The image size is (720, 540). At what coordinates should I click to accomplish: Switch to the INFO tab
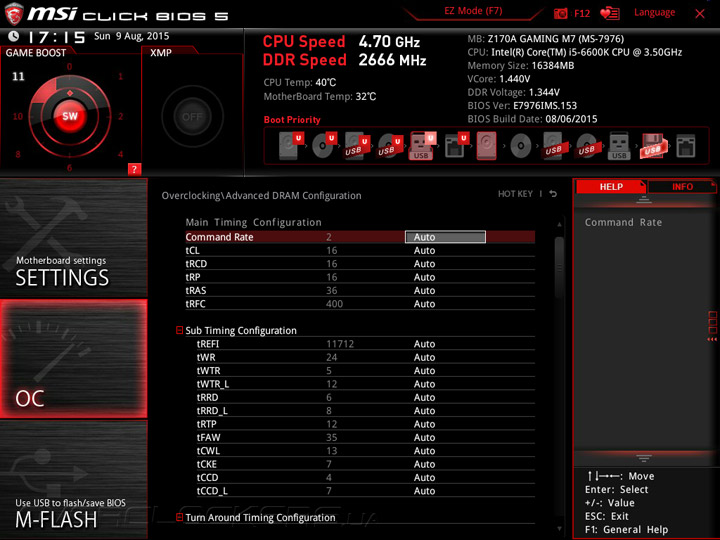pyautogui.click(x=682, y=186)
